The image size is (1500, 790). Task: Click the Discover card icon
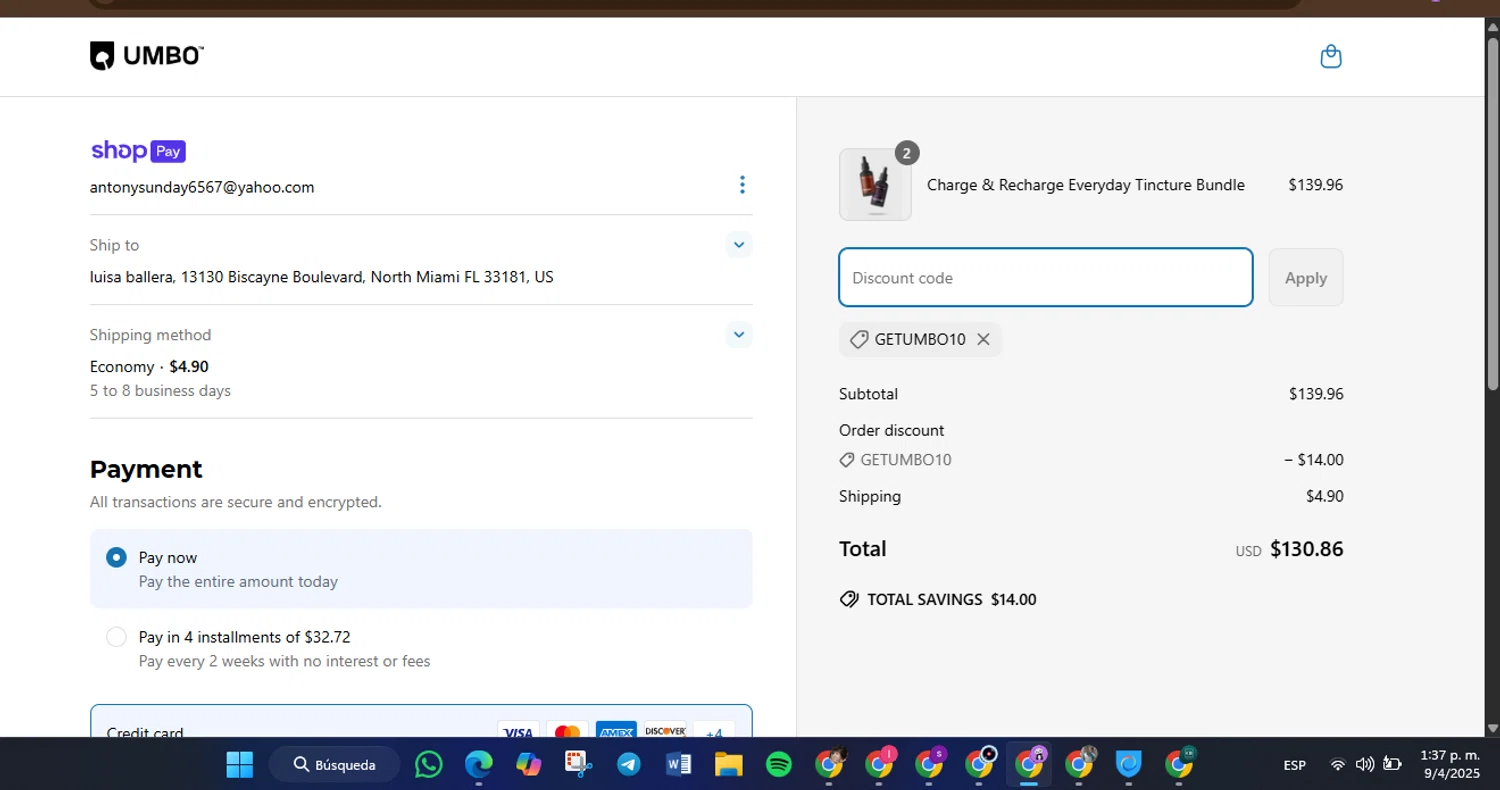(x=665, y=732)
